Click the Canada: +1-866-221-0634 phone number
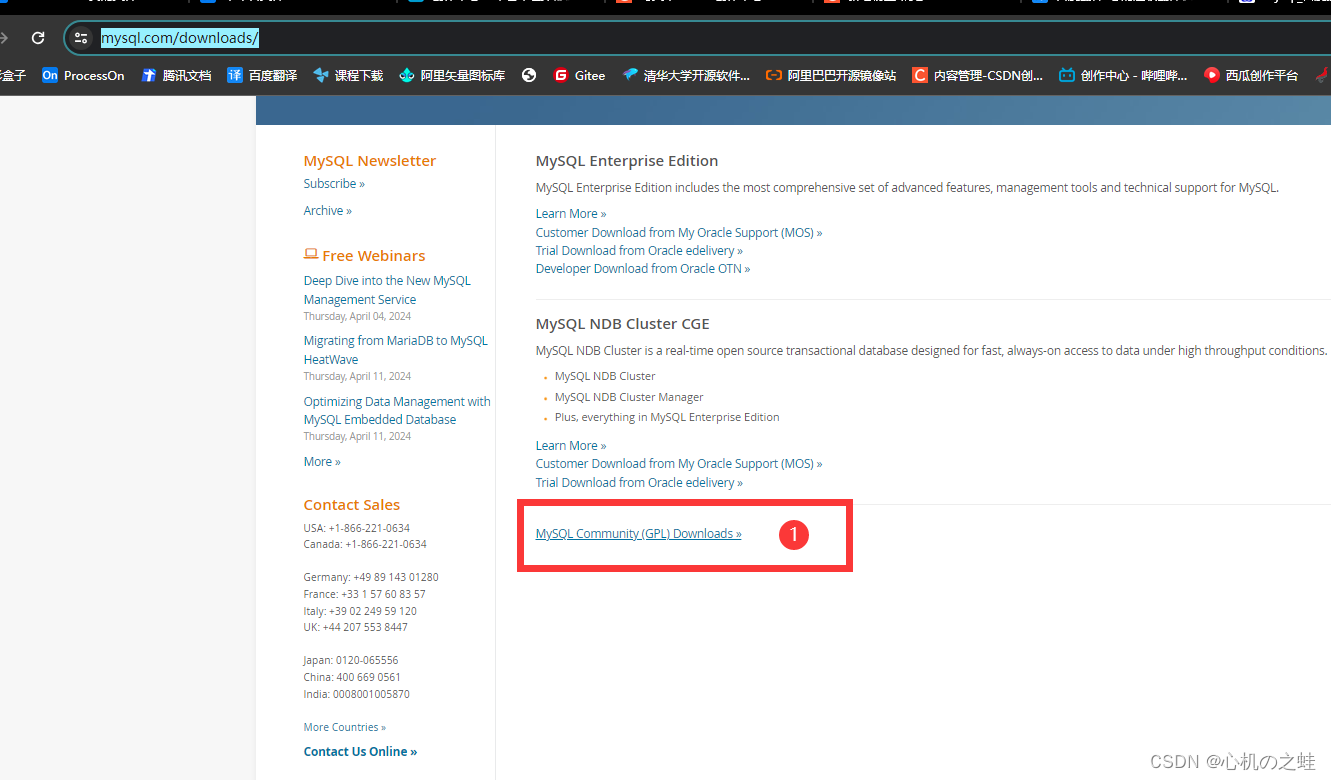The width and height of the screenshot is (1331, 780). point(365,545)
